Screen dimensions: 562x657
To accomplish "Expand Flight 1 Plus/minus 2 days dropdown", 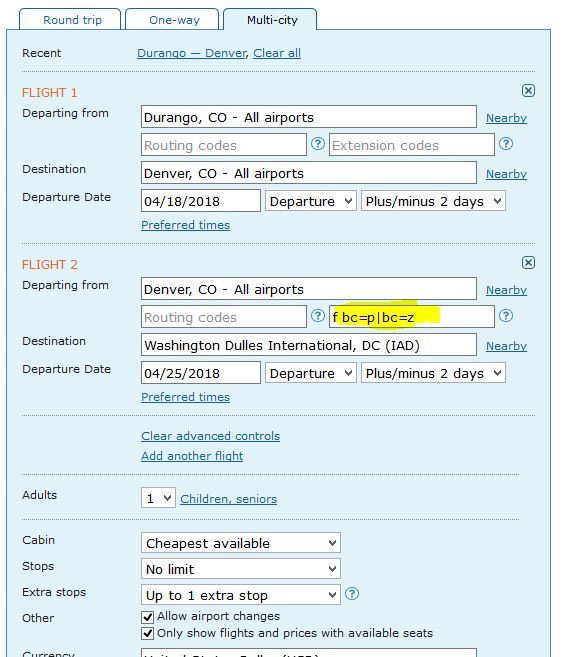I will click(433, 201).
